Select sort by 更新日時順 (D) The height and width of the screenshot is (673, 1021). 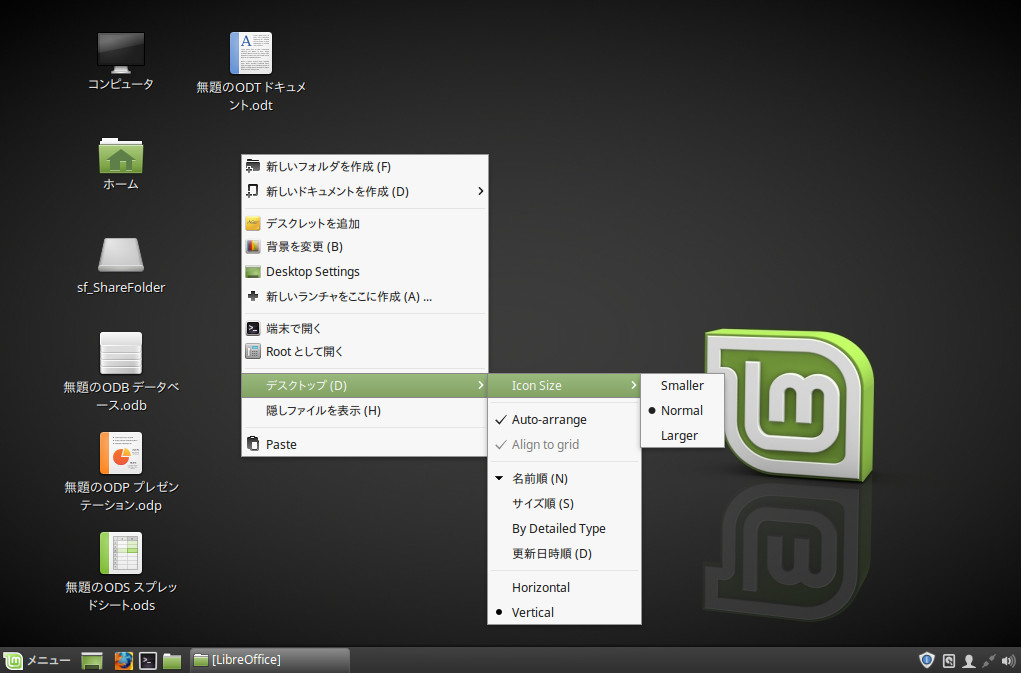pyautogui.click(x=565, y=554)
